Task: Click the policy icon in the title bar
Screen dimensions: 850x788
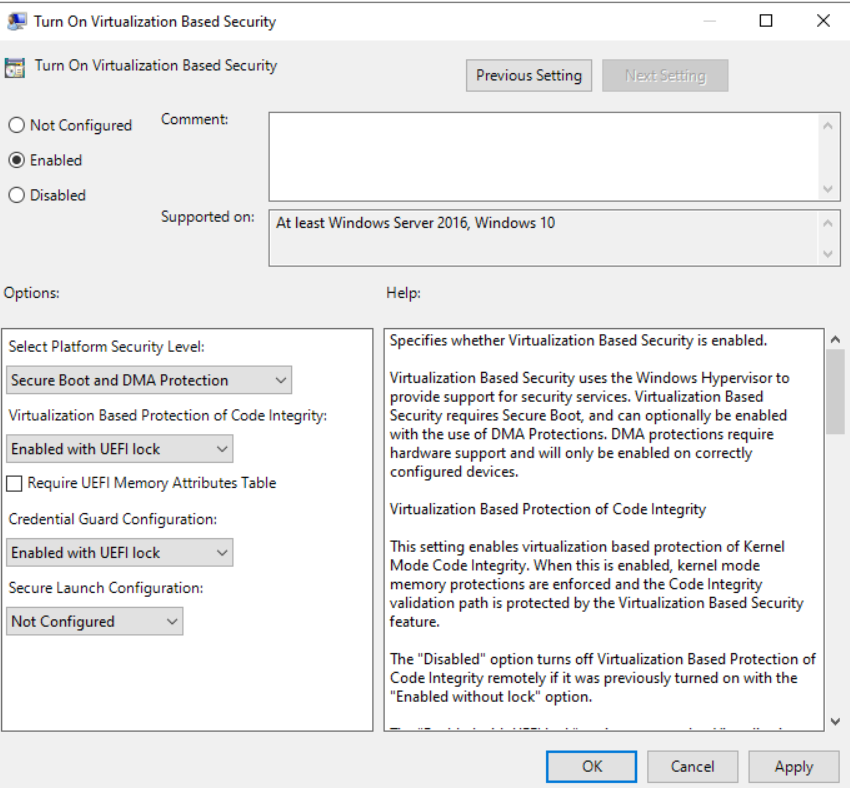Action: pyautogui.click(x=17, y=21)
